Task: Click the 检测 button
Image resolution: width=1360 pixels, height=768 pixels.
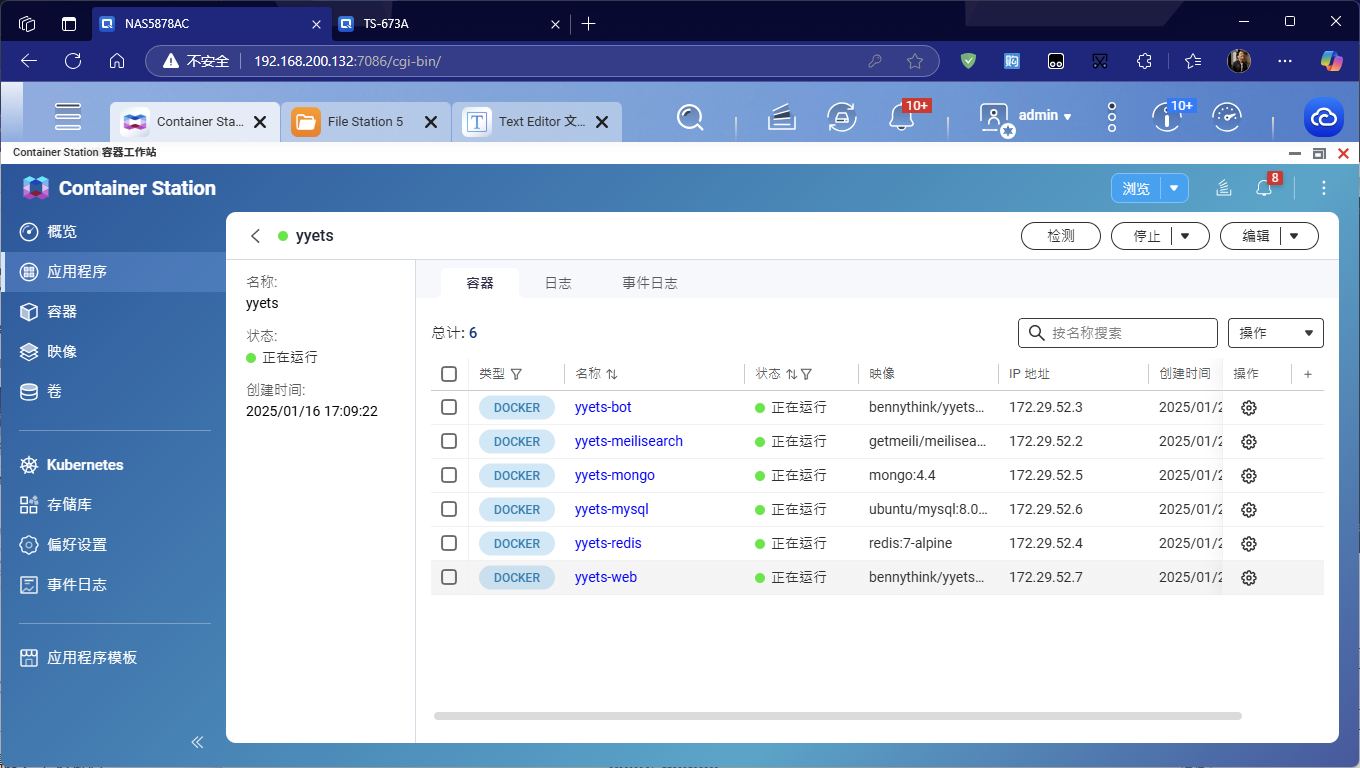Action: click(x=1060, y=236)
